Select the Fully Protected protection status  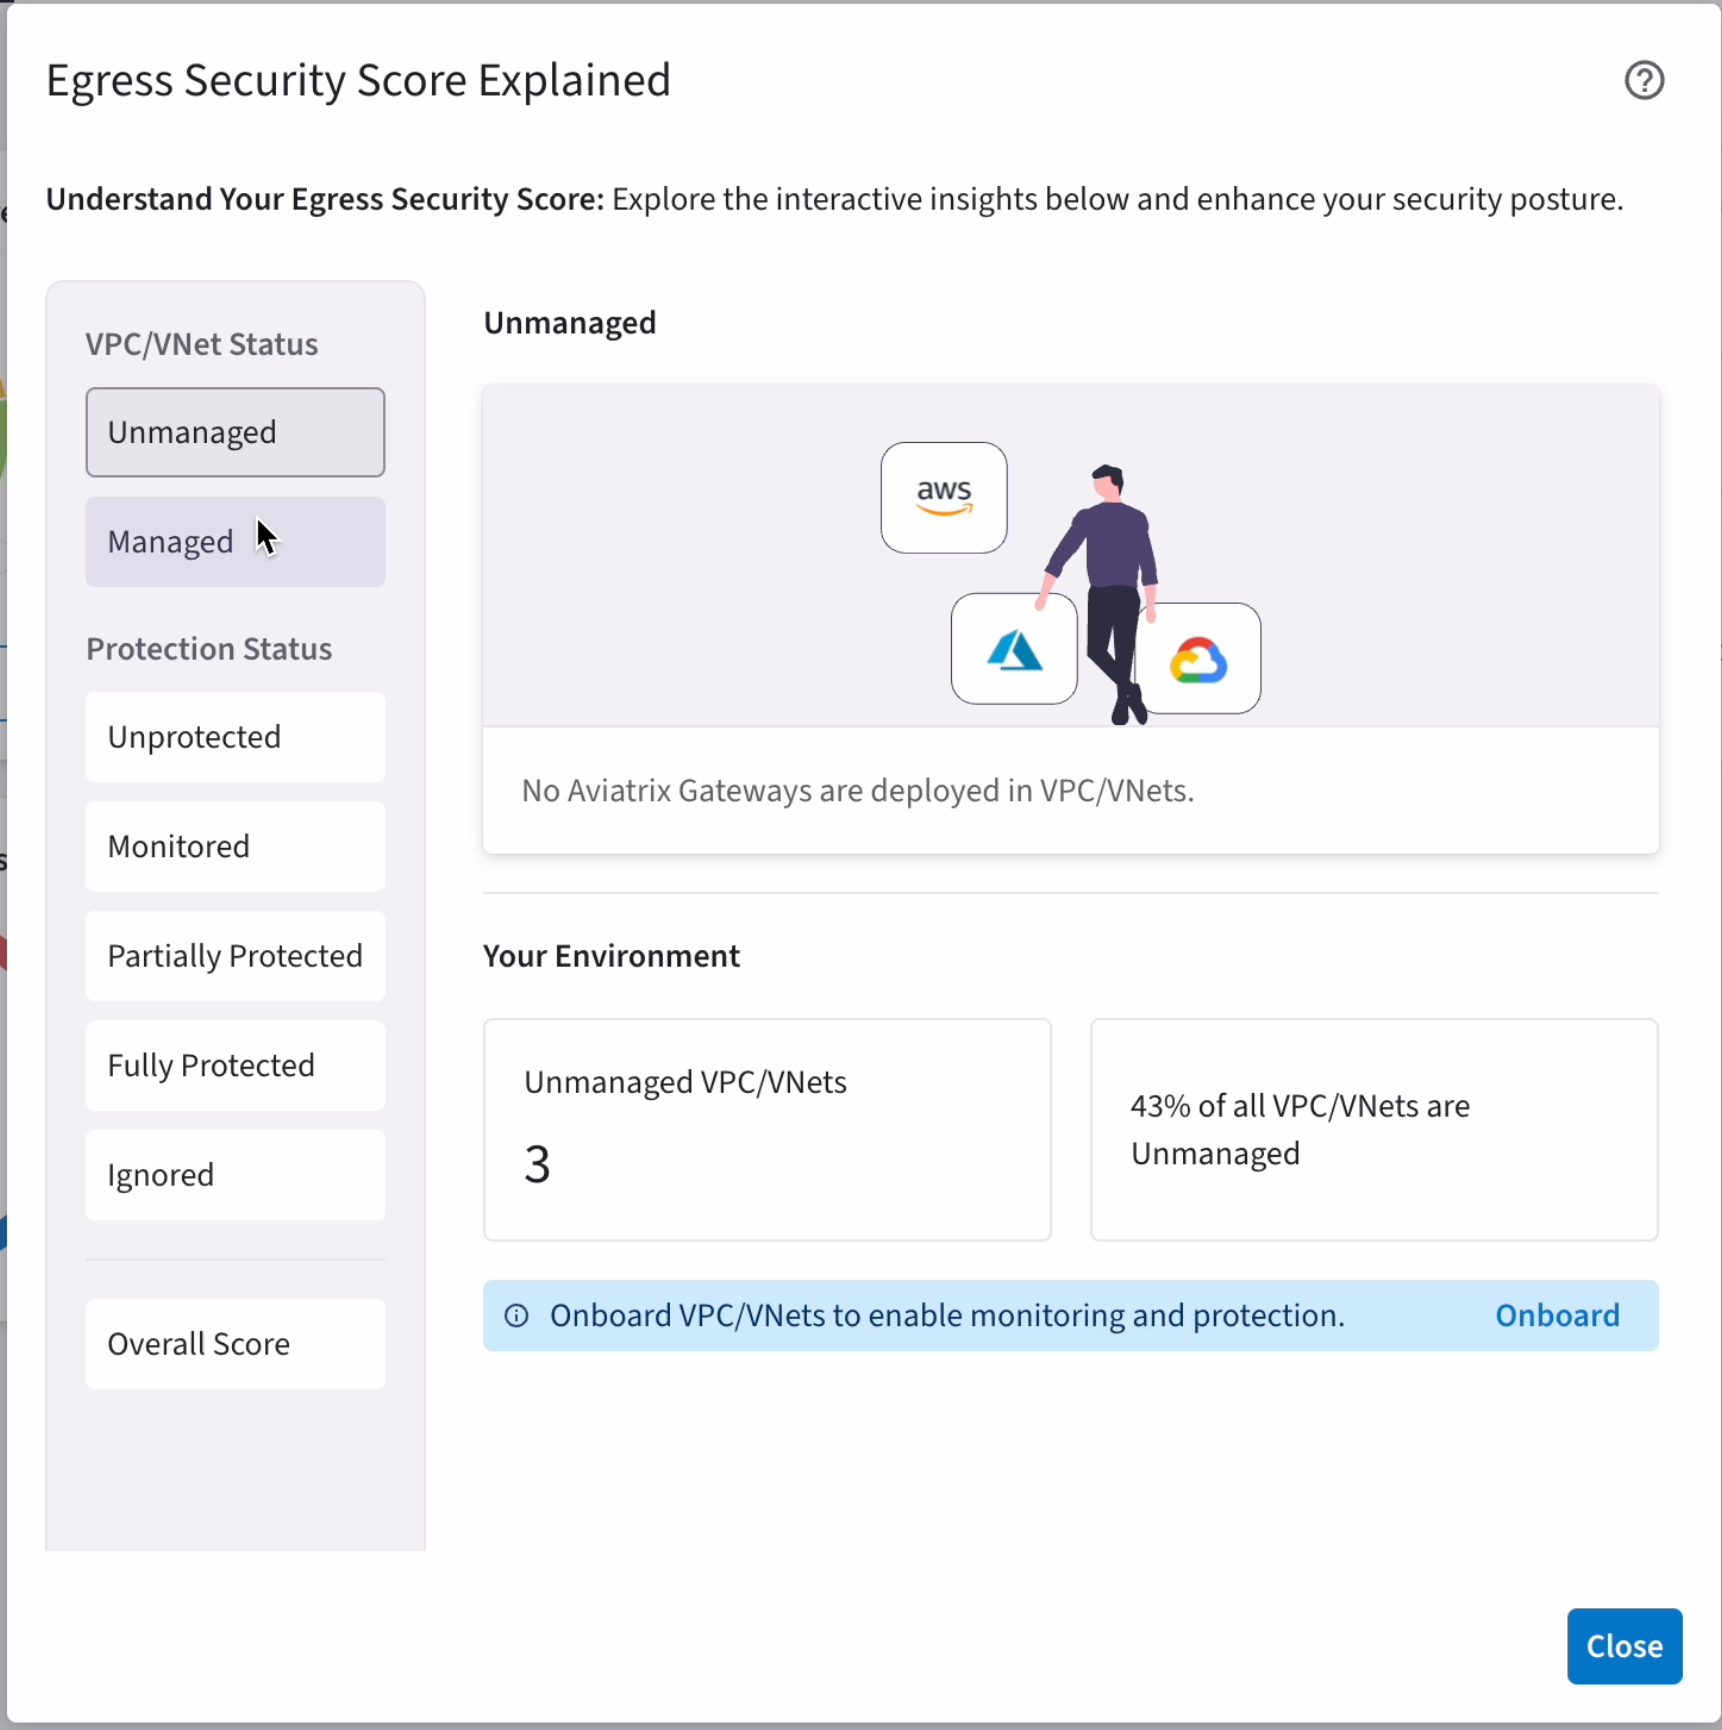[x=235, y=1065]
